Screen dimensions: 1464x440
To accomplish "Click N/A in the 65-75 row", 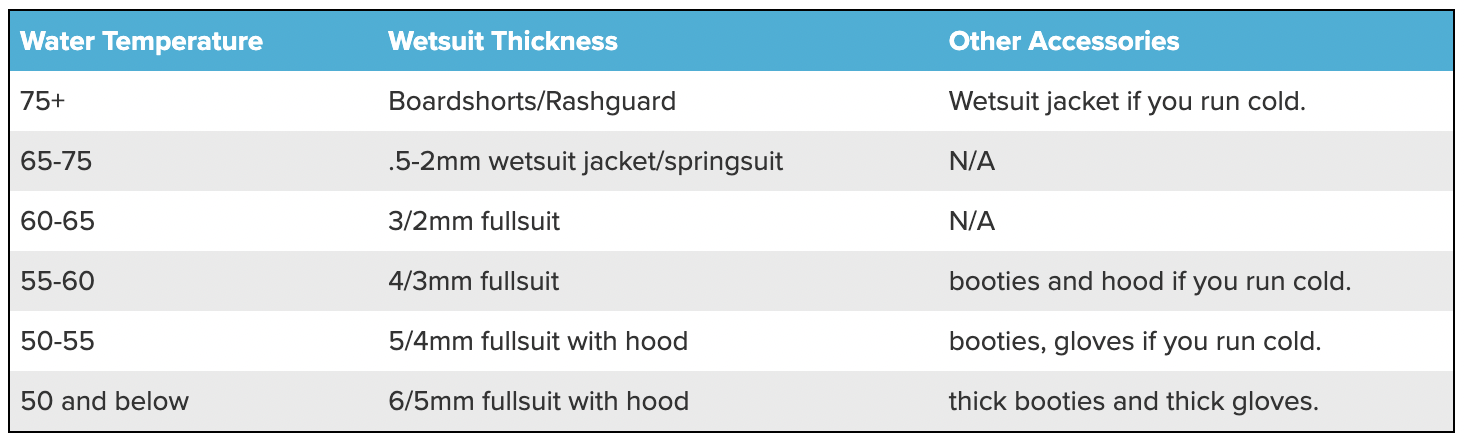I will pyautogui.click(x=971, y=161).
